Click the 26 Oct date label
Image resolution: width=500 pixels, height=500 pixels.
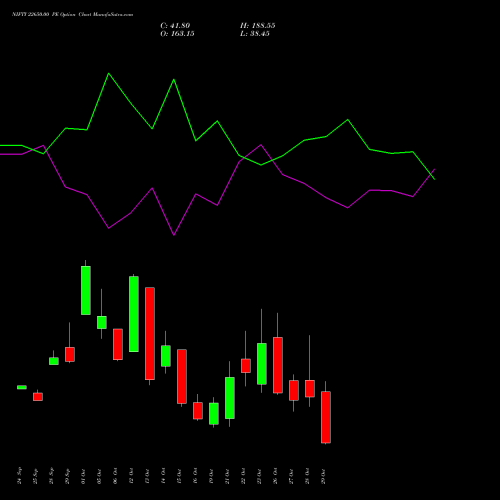click(x=276, y=476)
